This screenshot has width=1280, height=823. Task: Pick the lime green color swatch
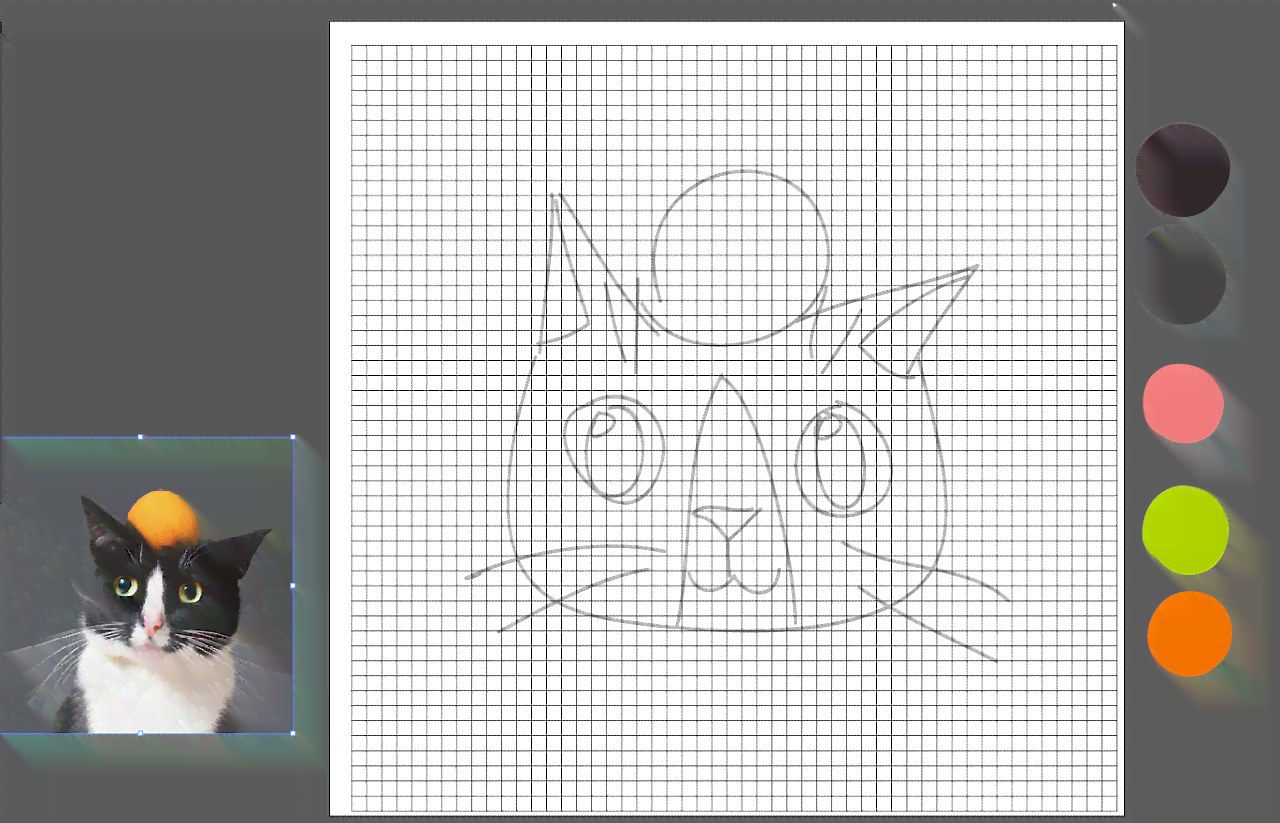click(1185, 530)
